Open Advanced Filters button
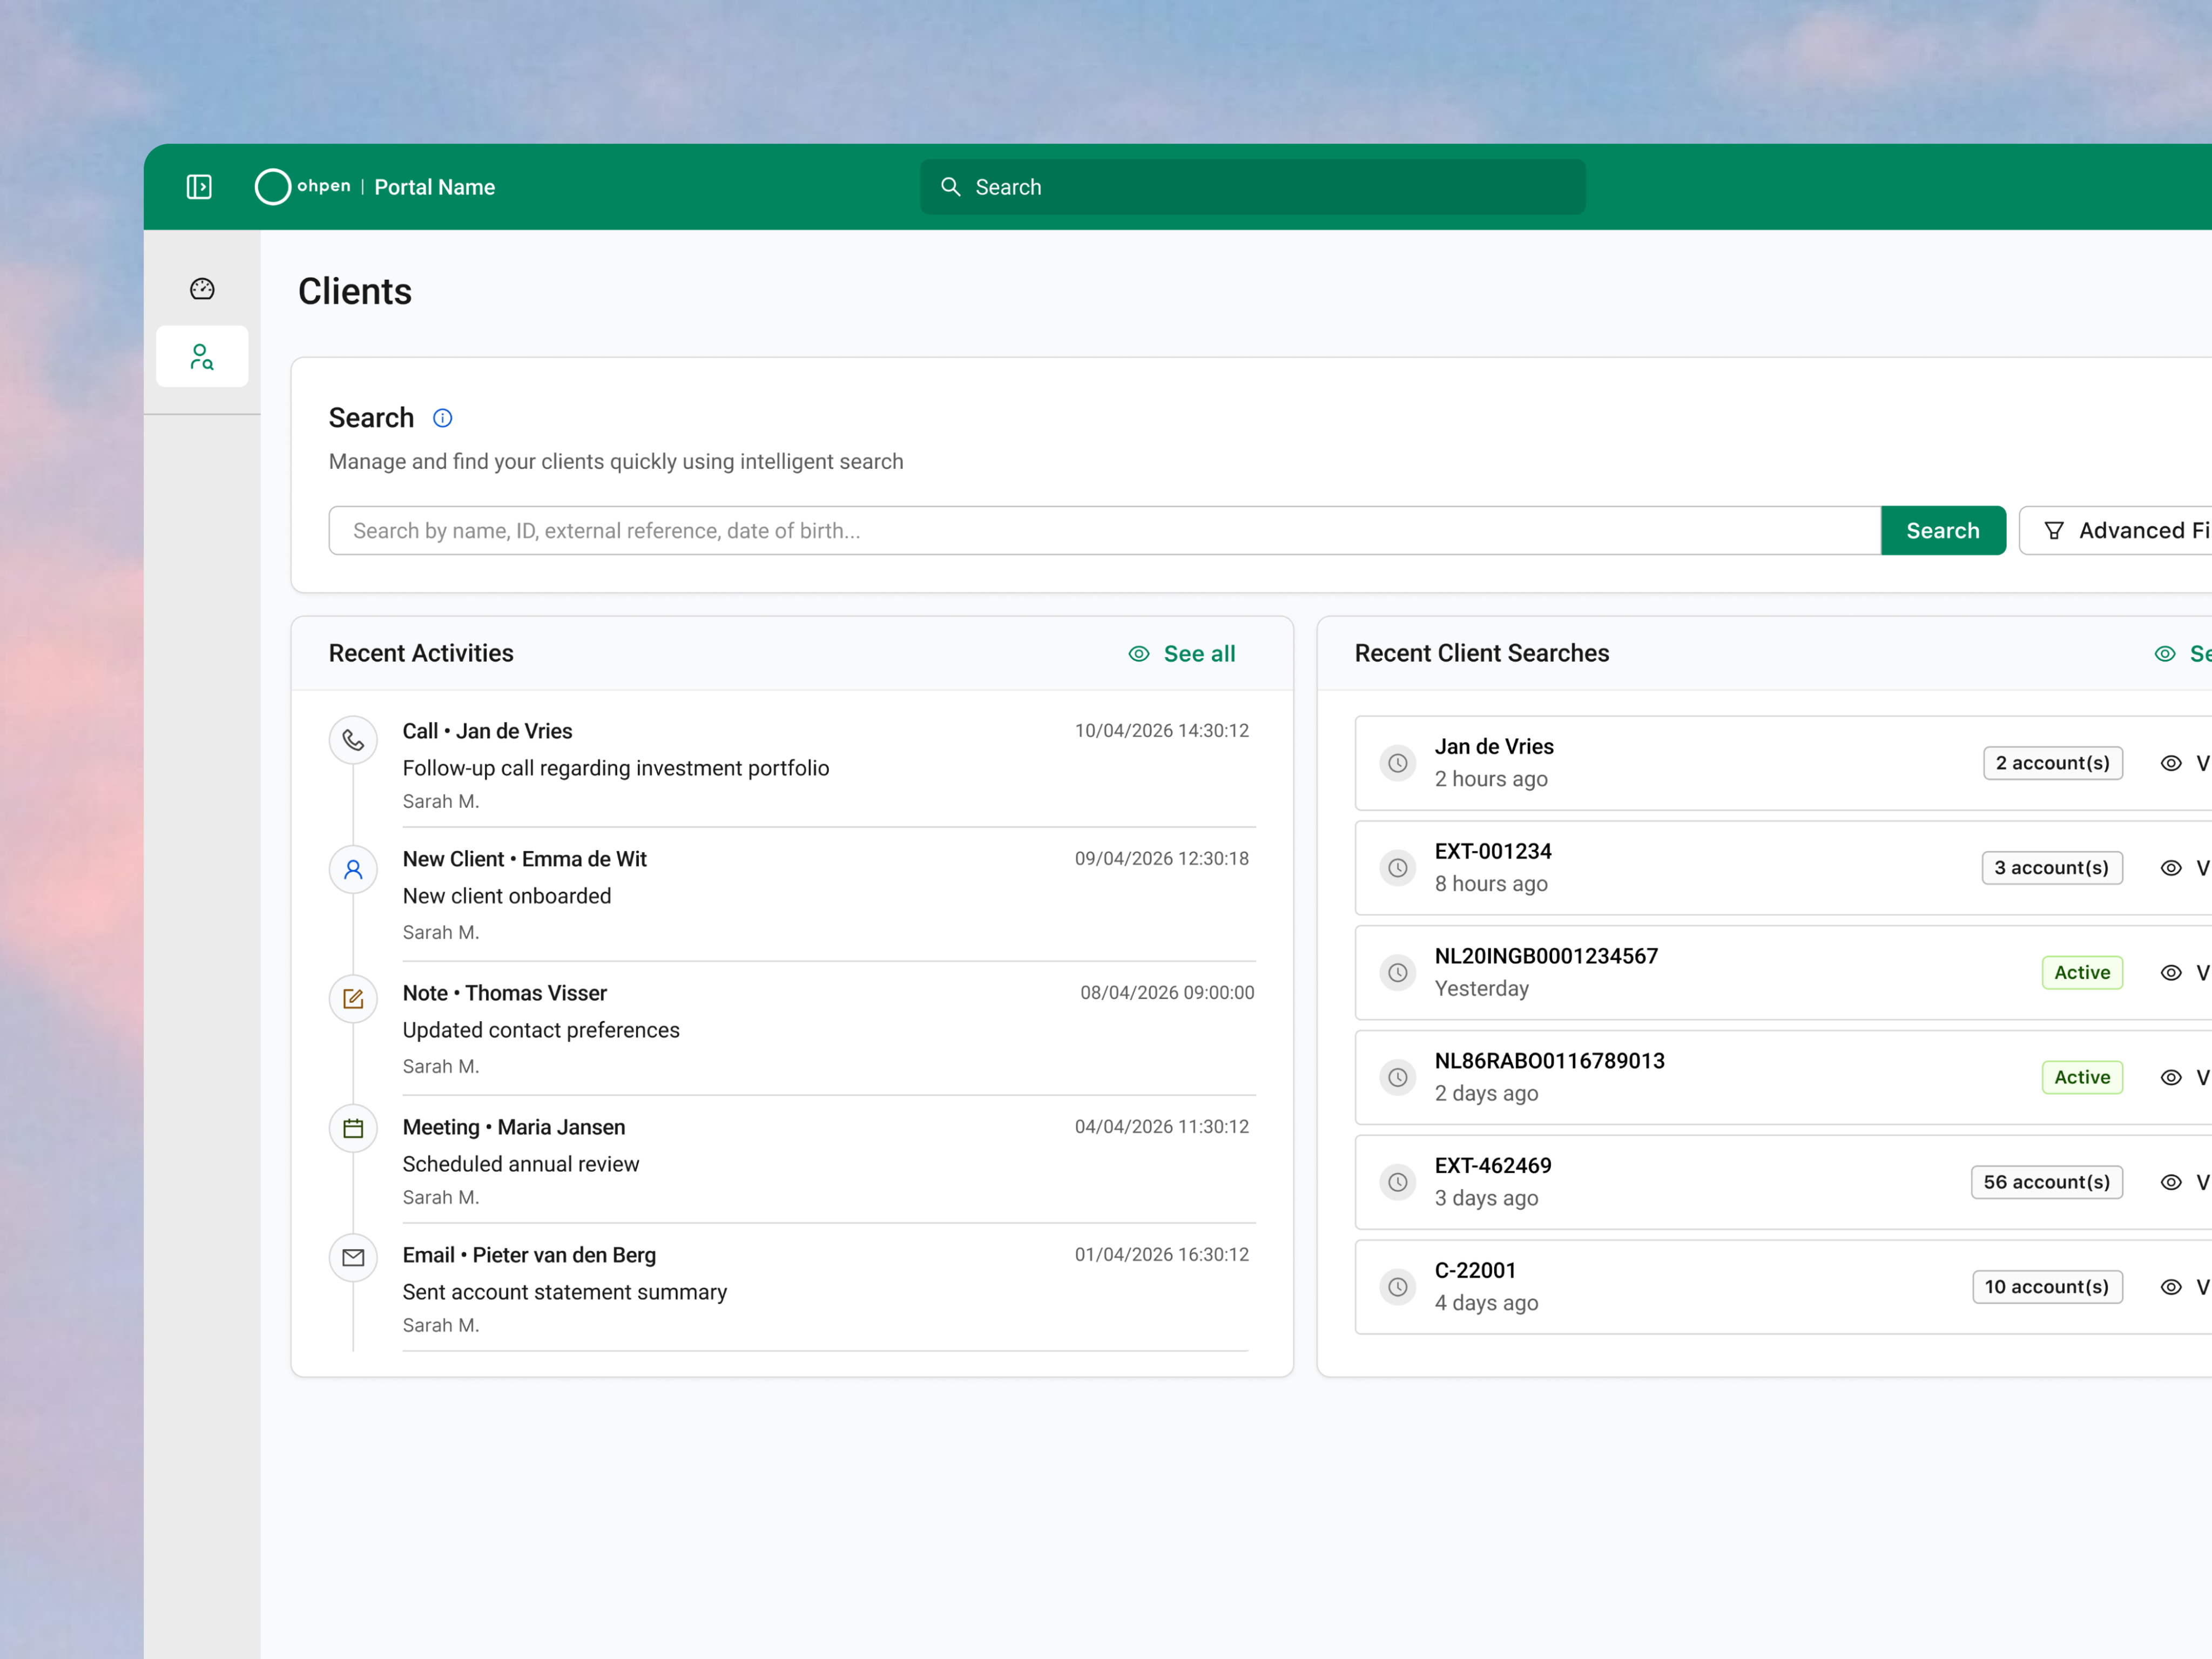This screenshot has height=1659, width=2212. (2115, 530)
